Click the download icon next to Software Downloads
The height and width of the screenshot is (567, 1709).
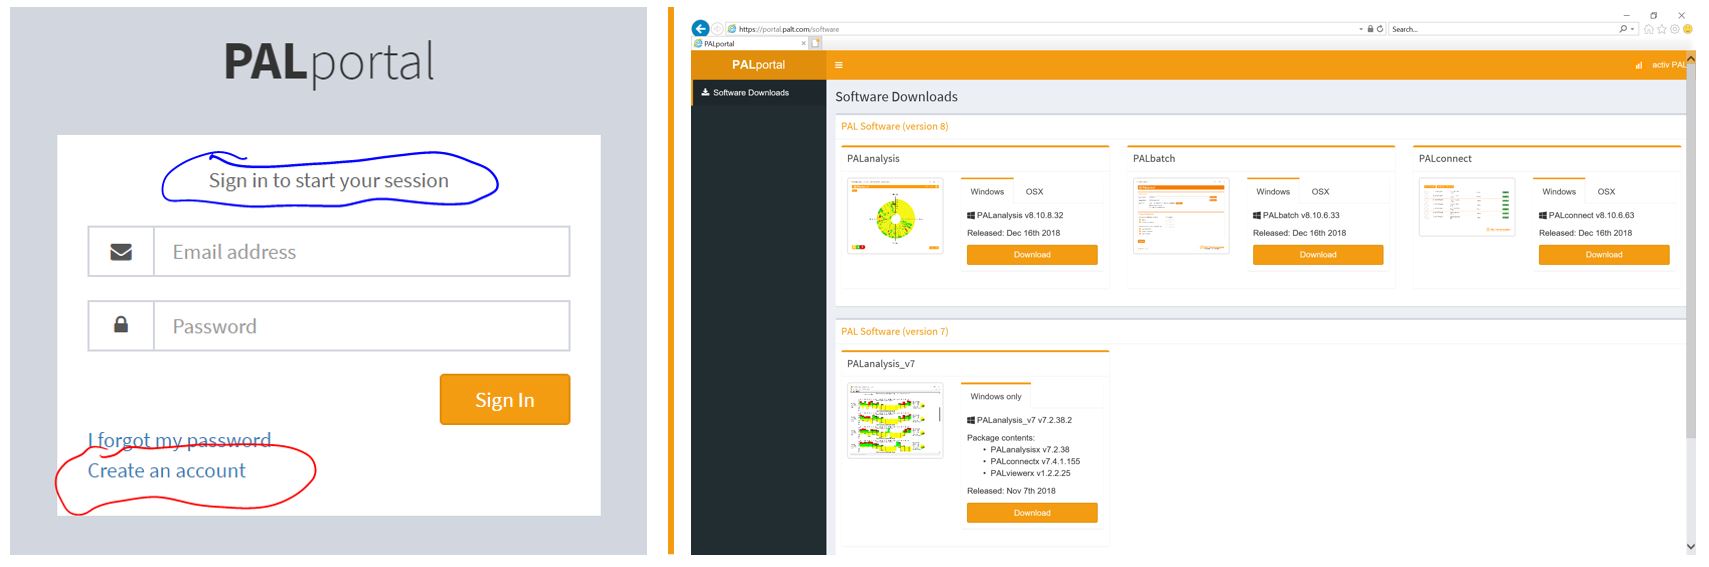point(705,92)
